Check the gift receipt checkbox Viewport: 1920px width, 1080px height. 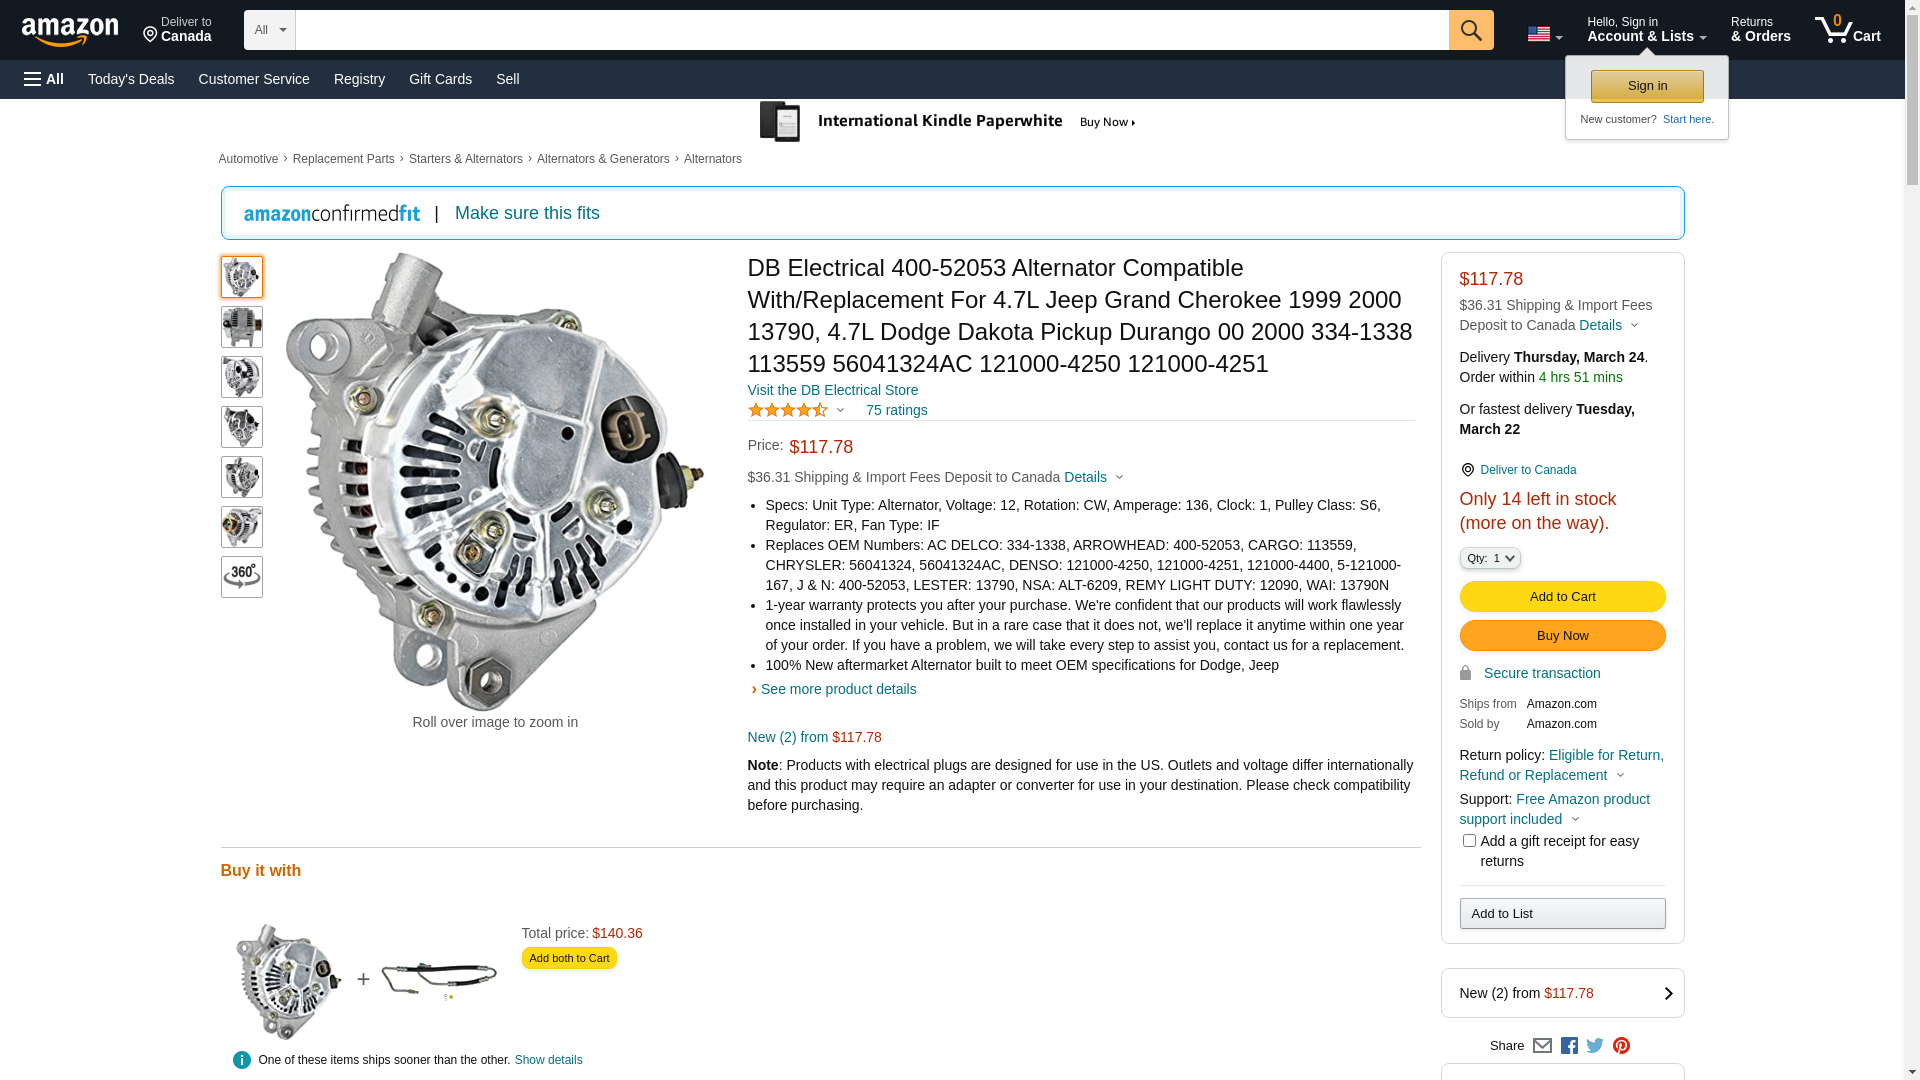[1469, 841]
